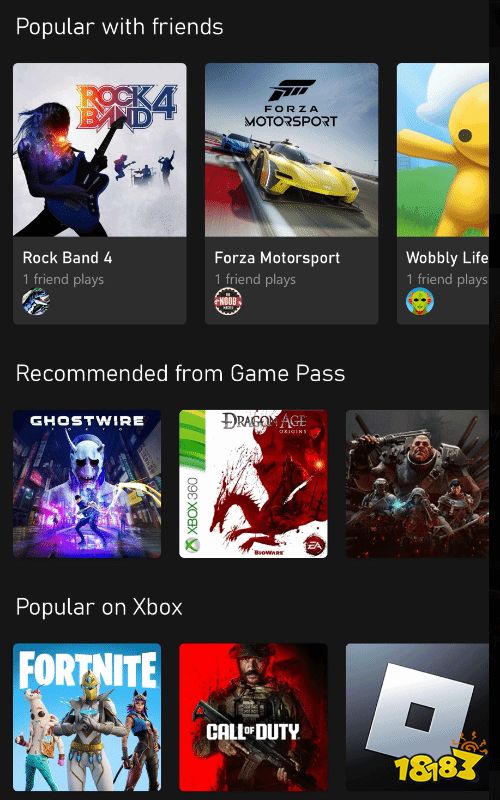This screenshot has width=500, height=800.
Task: Select the Wobbly Life title text
Action: coord(447,258)
